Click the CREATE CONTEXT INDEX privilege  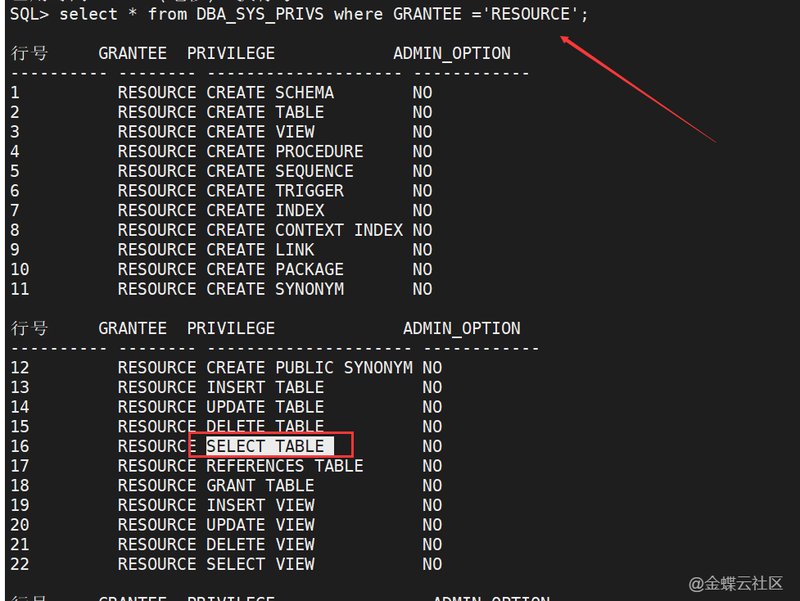(305, 230)
